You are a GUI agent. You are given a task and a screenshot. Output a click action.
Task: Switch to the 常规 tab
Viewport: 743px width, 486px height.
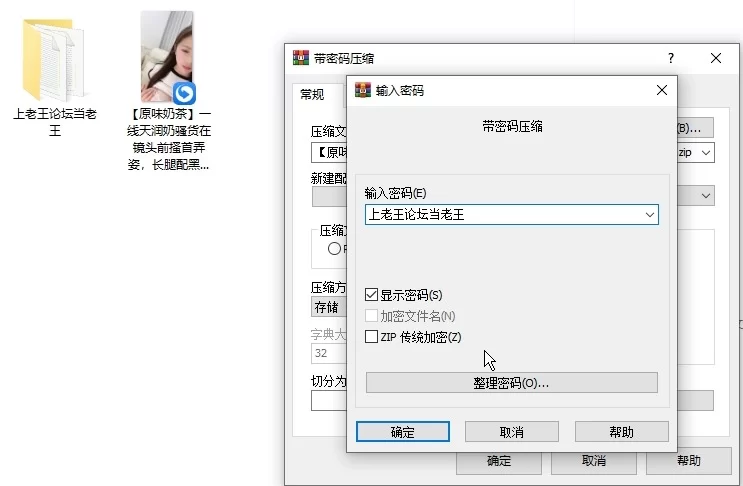[x=312, y=95]
